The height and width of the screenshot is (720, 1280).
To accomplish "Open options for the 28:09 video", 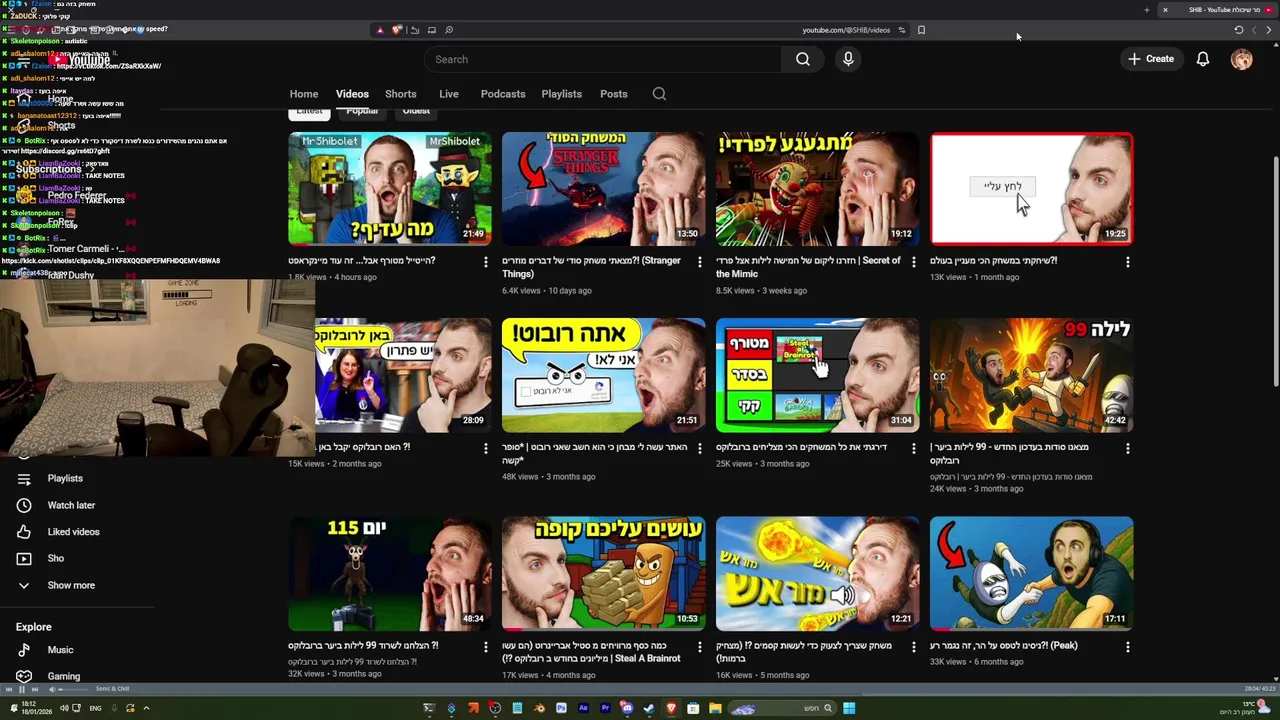I will [485, 448].
